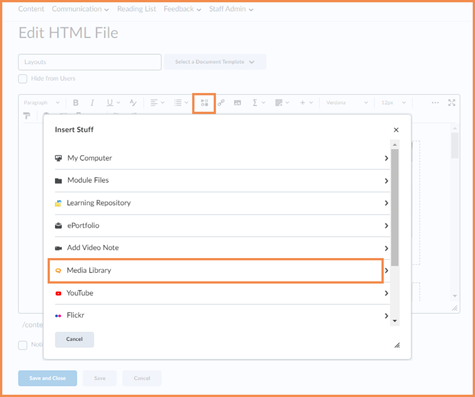Click the format painter icon
The image size is (475, 397).
[x=27, y=116]
